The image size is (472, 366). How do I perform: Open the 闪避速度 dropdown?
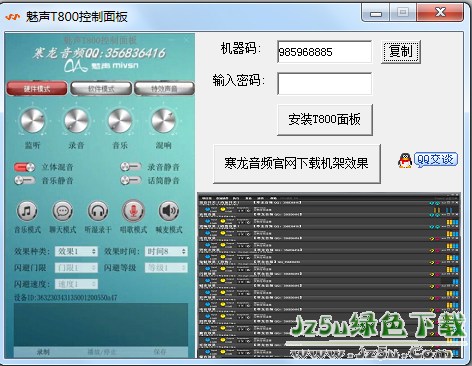(x=76, y=284)
